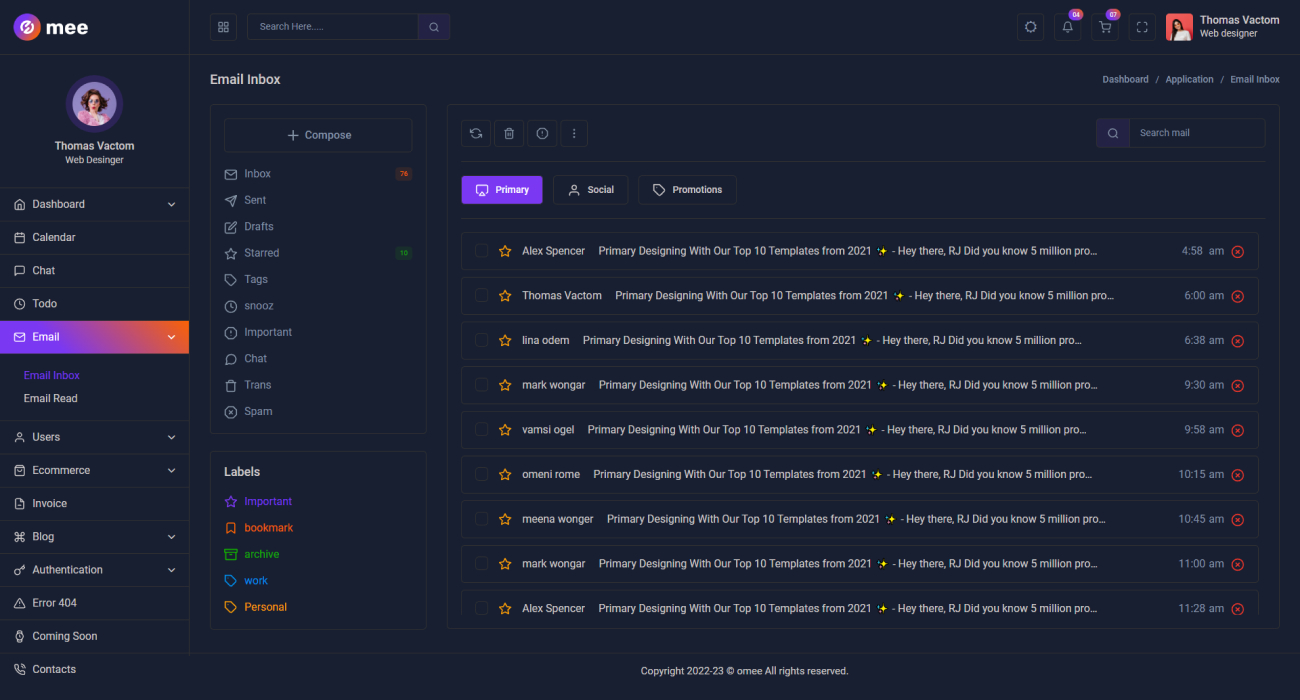1300x700 pixels.
Task: Switch theme with the sun icon
Action: coord(1031,27)
